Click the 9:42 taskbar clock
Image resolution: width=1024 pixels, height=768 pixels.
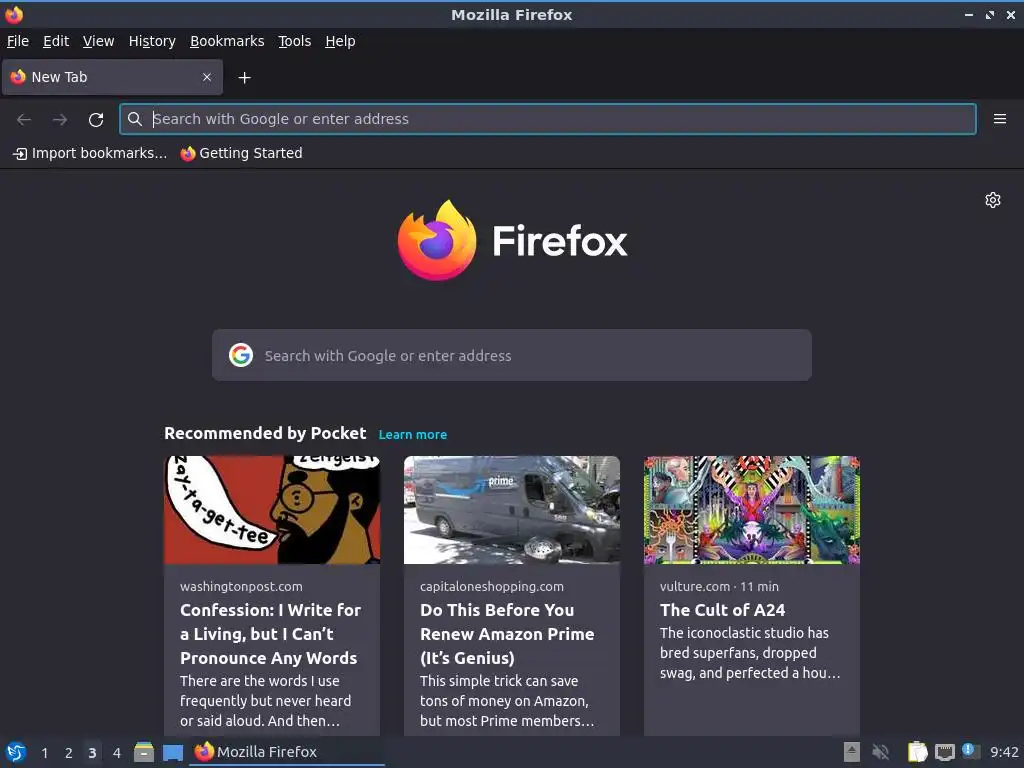click(1004, 752)
